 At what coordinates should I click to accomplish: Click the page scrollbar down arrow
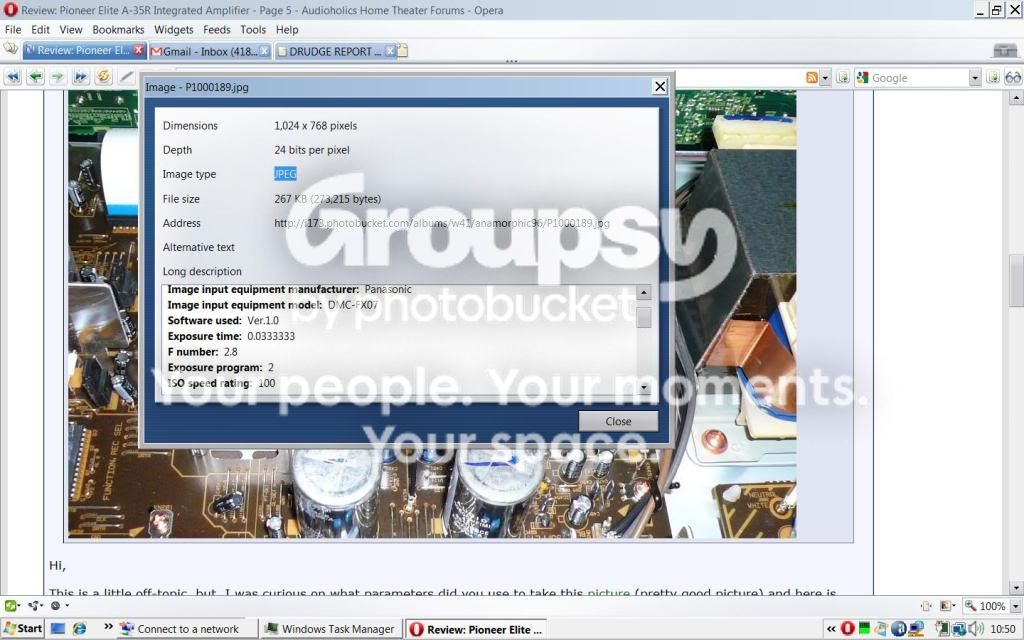1016,588
